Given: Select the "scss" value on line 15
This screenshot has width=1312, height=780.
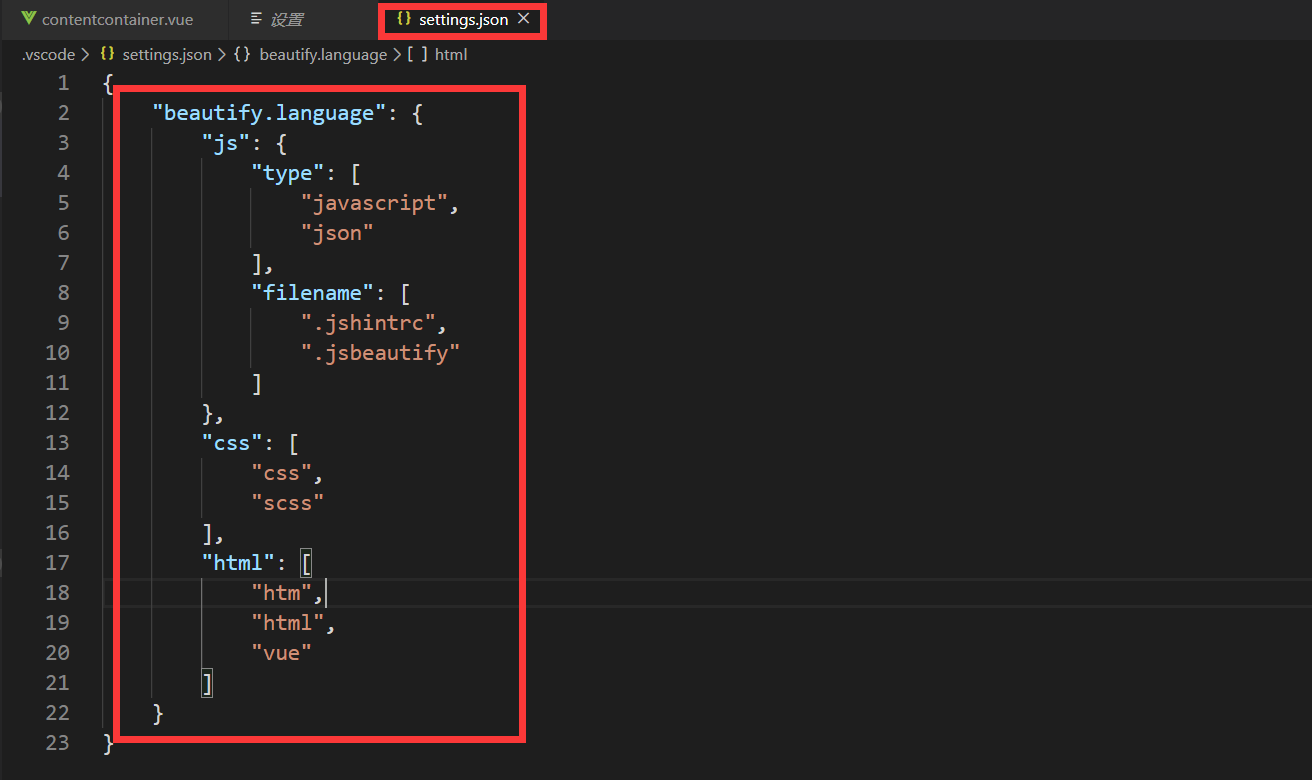Looking at the screenshot, I should (x=288, y=502).
